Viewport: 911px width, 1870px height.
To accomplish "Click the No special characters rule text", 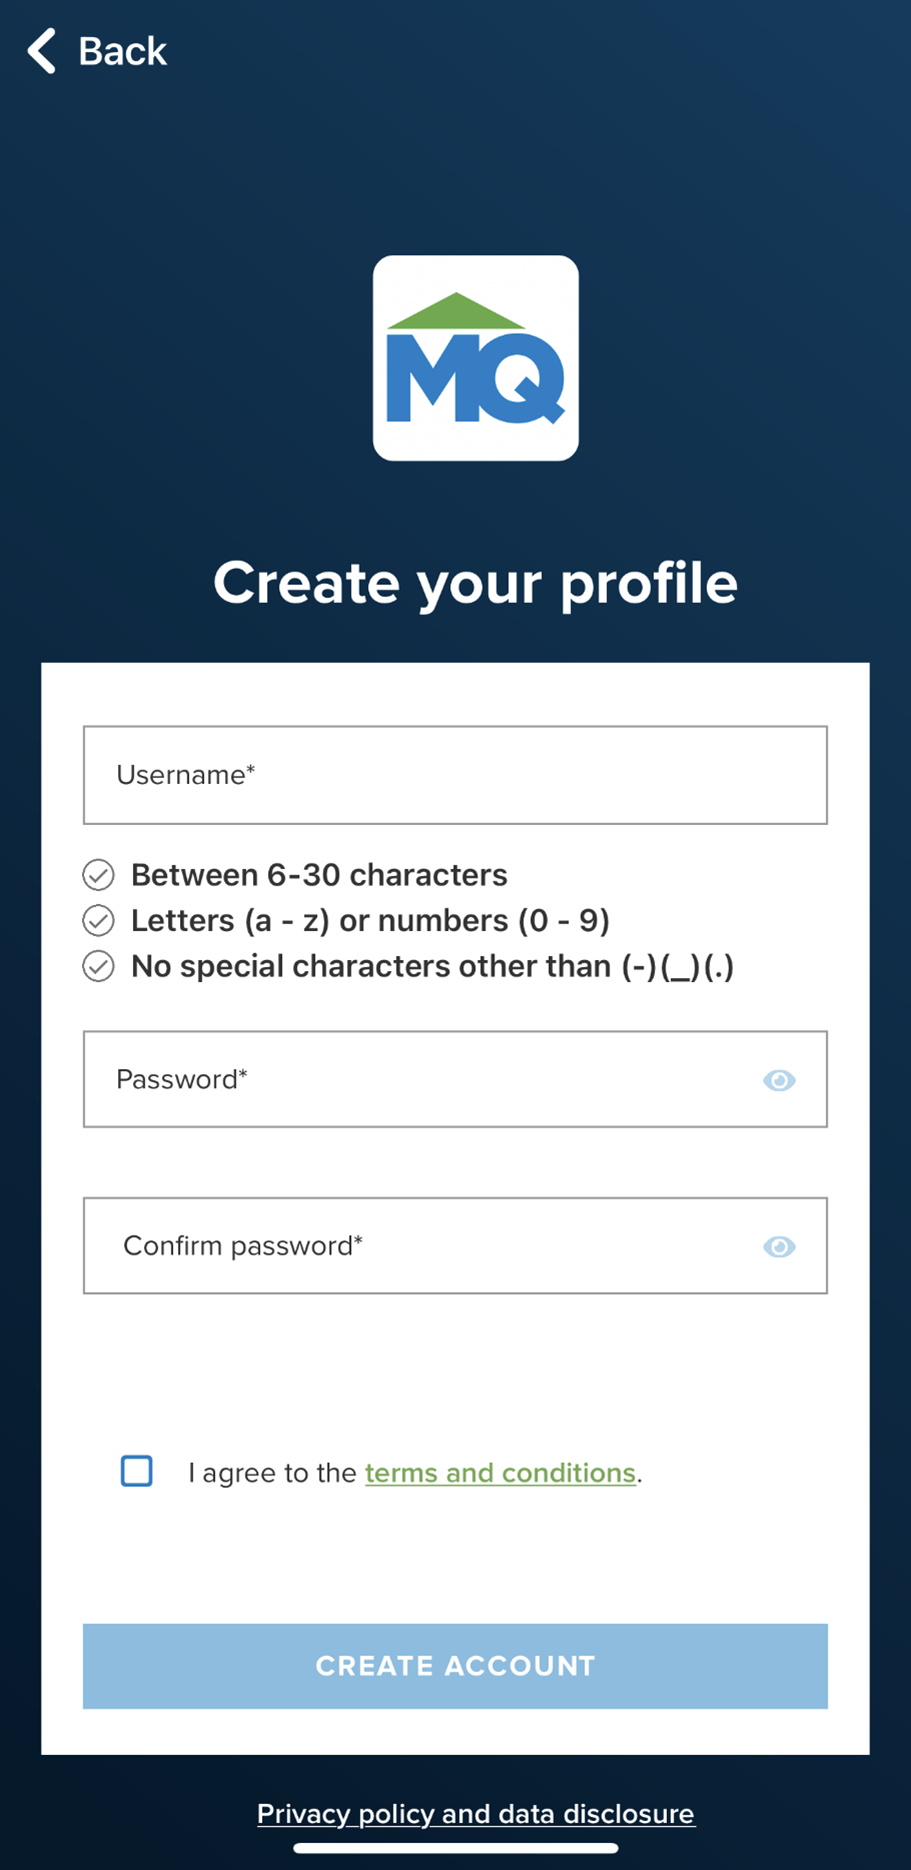I will [x=433, y=967].
